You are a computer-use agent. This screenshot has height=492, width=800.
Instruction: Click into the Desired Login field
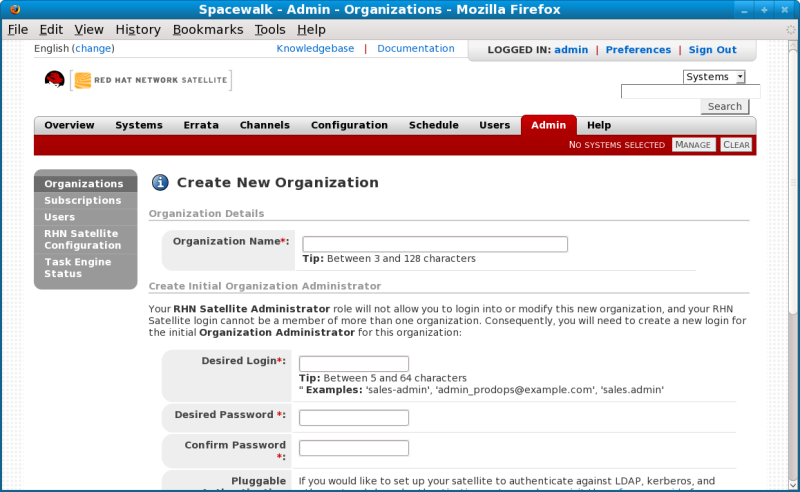(354, 364)
